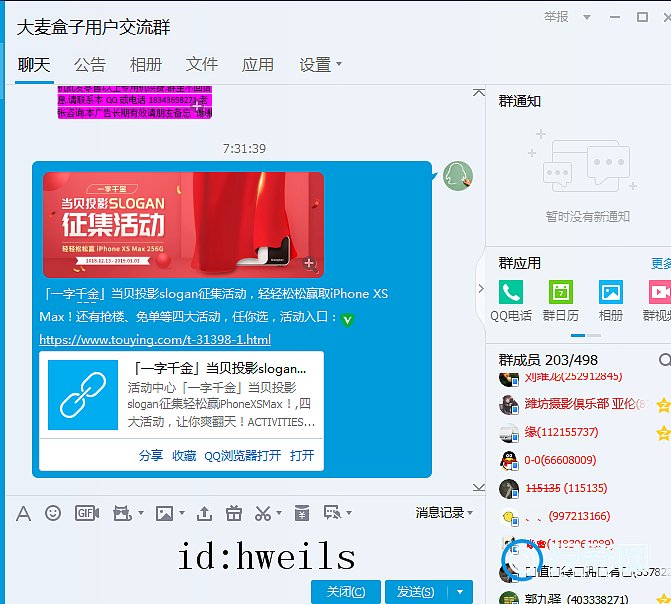Open dropdown beside the video clip icon

coord(141,512)
